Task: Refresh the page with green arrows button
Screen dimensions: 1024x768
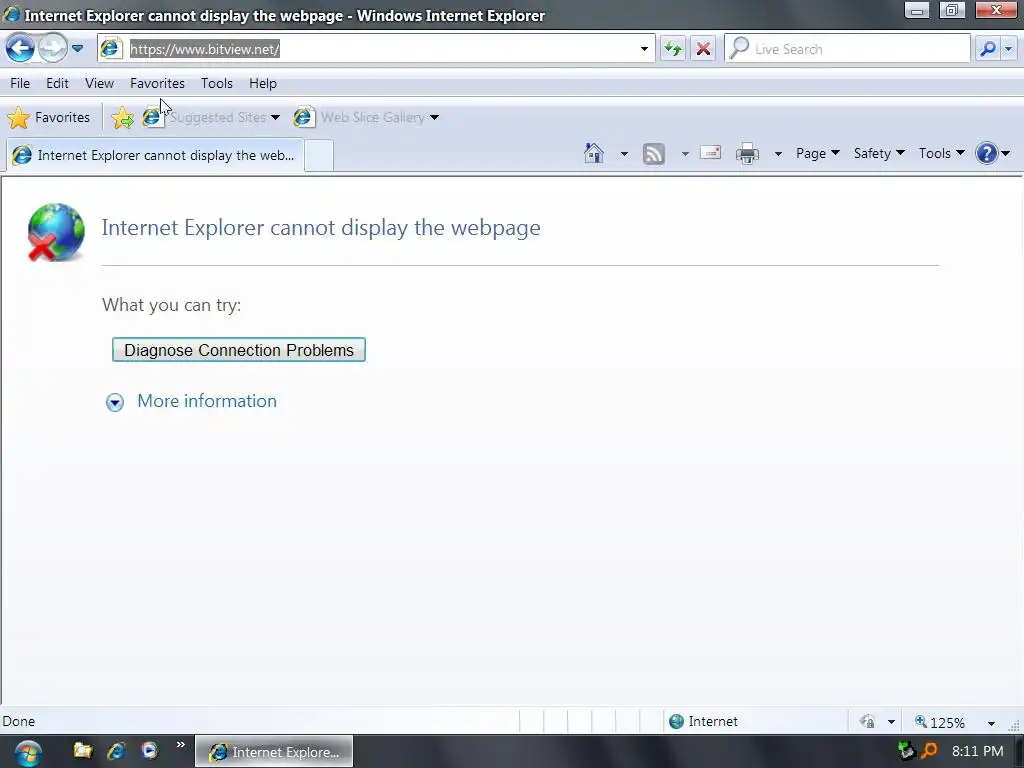Action: click(673, 49)
